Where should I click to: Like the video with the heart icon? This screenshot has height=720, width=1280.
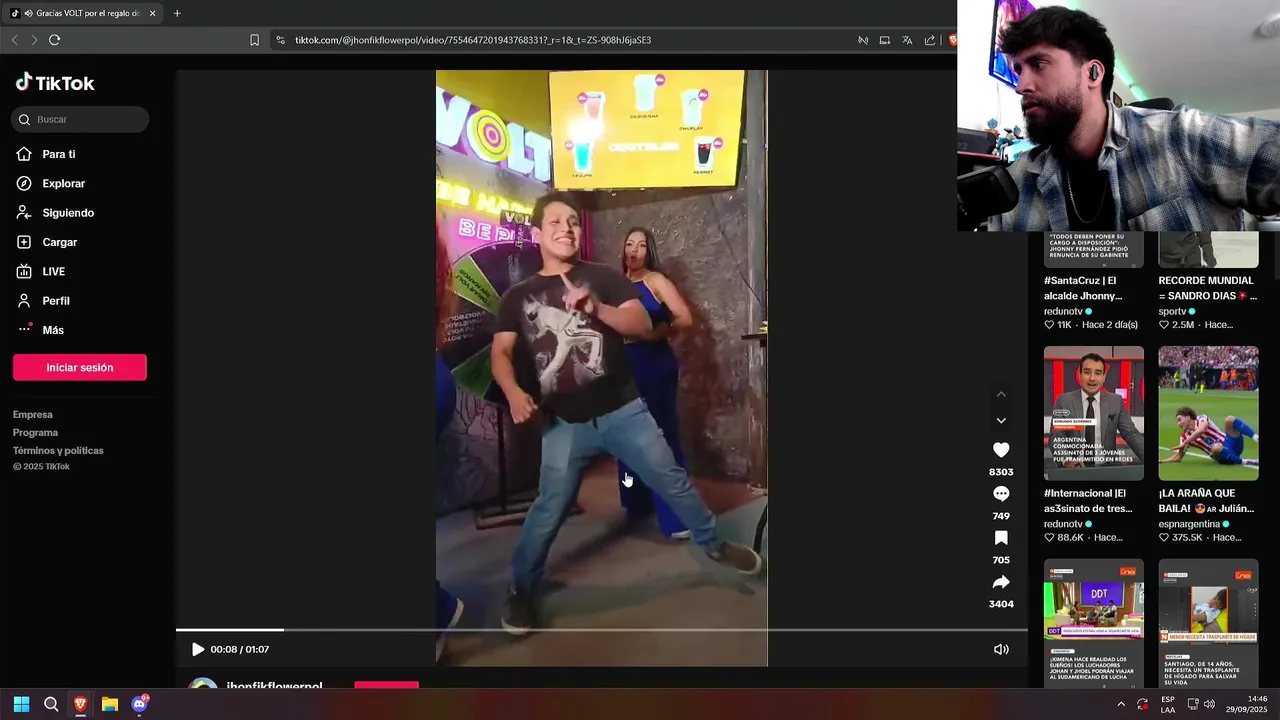tap(1001, 450)
